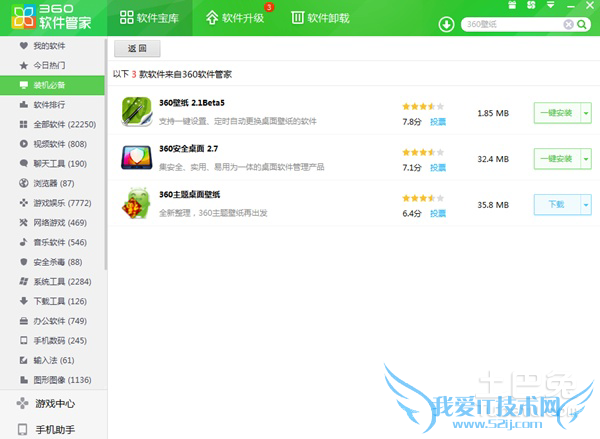Click the 3 update badge on 软件升级
600x439 pixels.
pyautogui.click(x=269, y=7)
